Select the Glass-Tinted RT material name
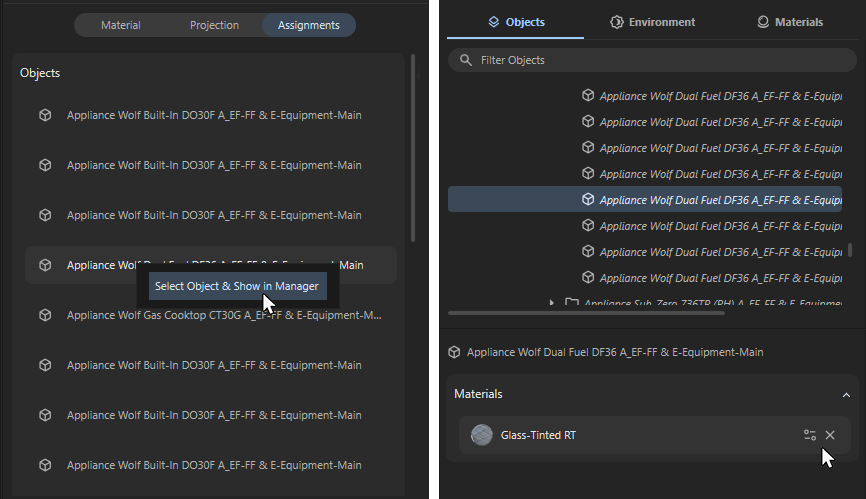 pyautogui.click(x=538, y=436)
